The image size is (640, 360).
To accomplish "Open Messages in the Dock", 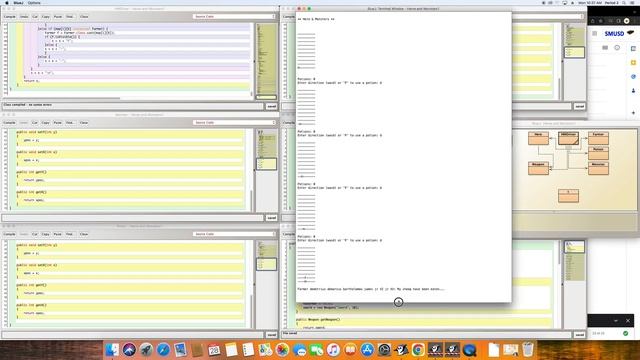I will click(x=299, y=350).
